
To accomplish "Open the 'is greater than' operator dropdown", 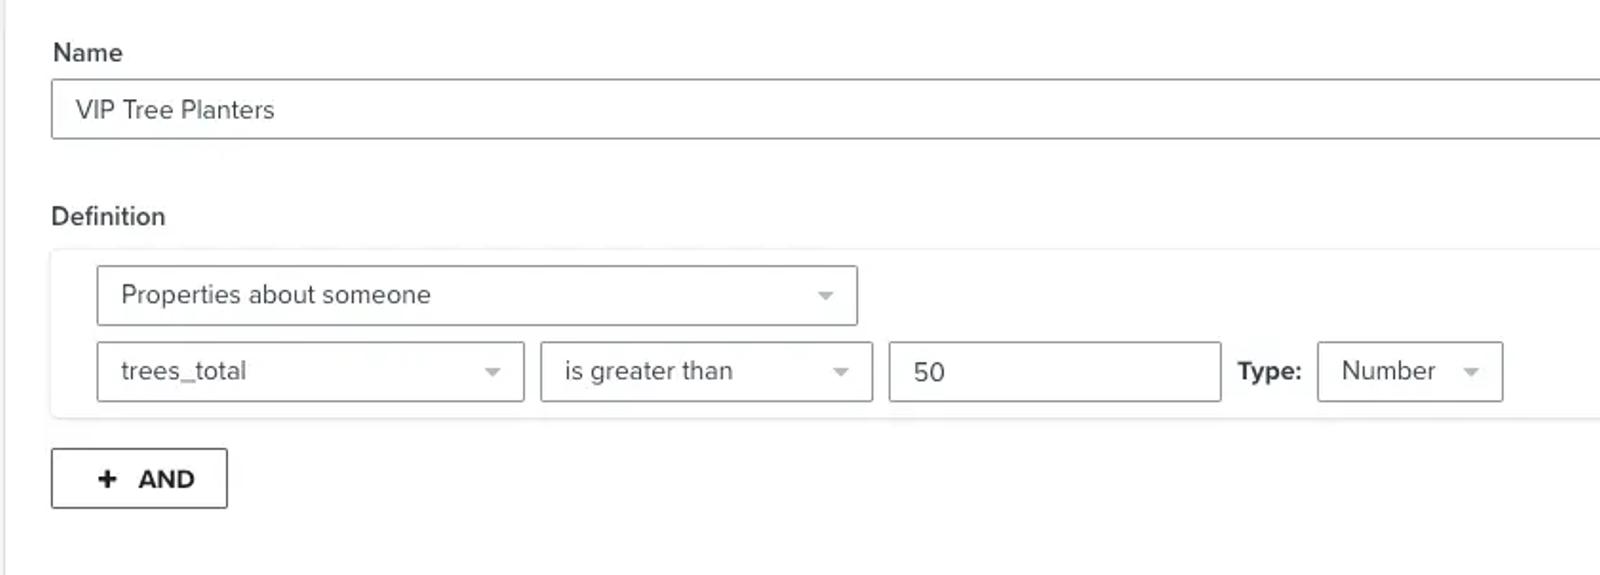I will [706, 372].
